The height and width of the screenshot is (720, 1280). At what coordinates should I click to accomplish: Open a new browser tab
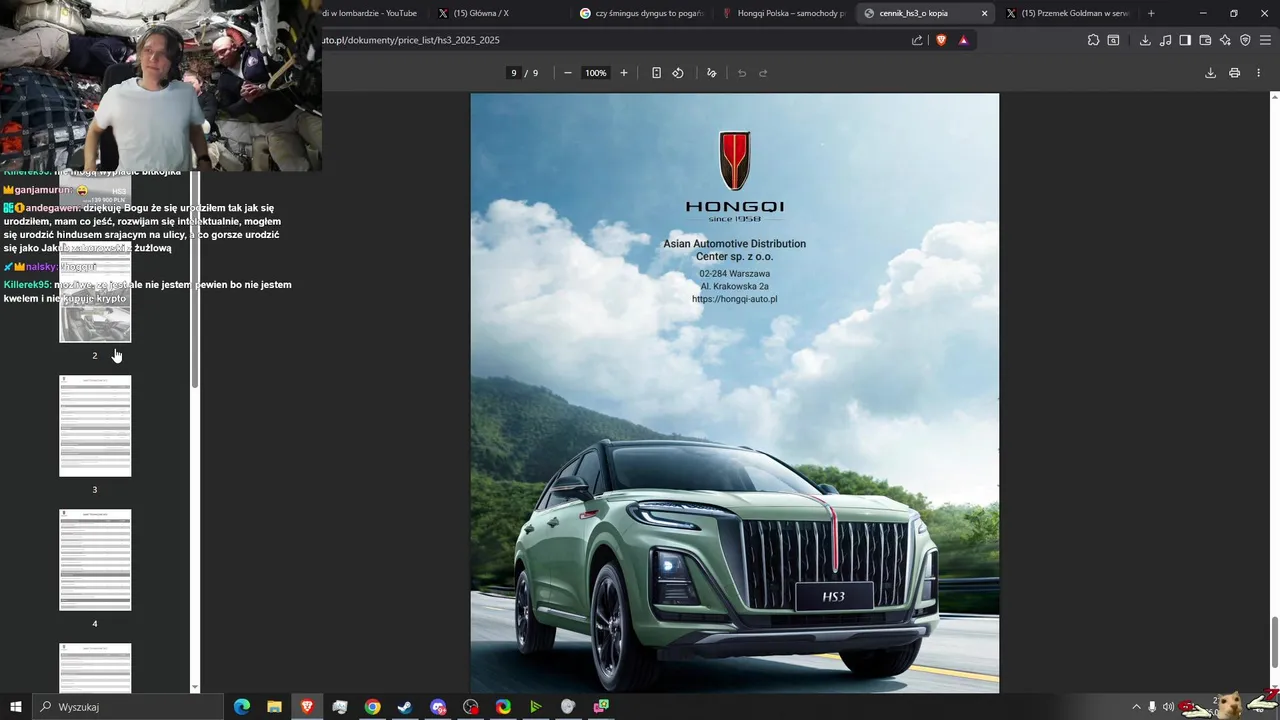[x=1151, y=13]
